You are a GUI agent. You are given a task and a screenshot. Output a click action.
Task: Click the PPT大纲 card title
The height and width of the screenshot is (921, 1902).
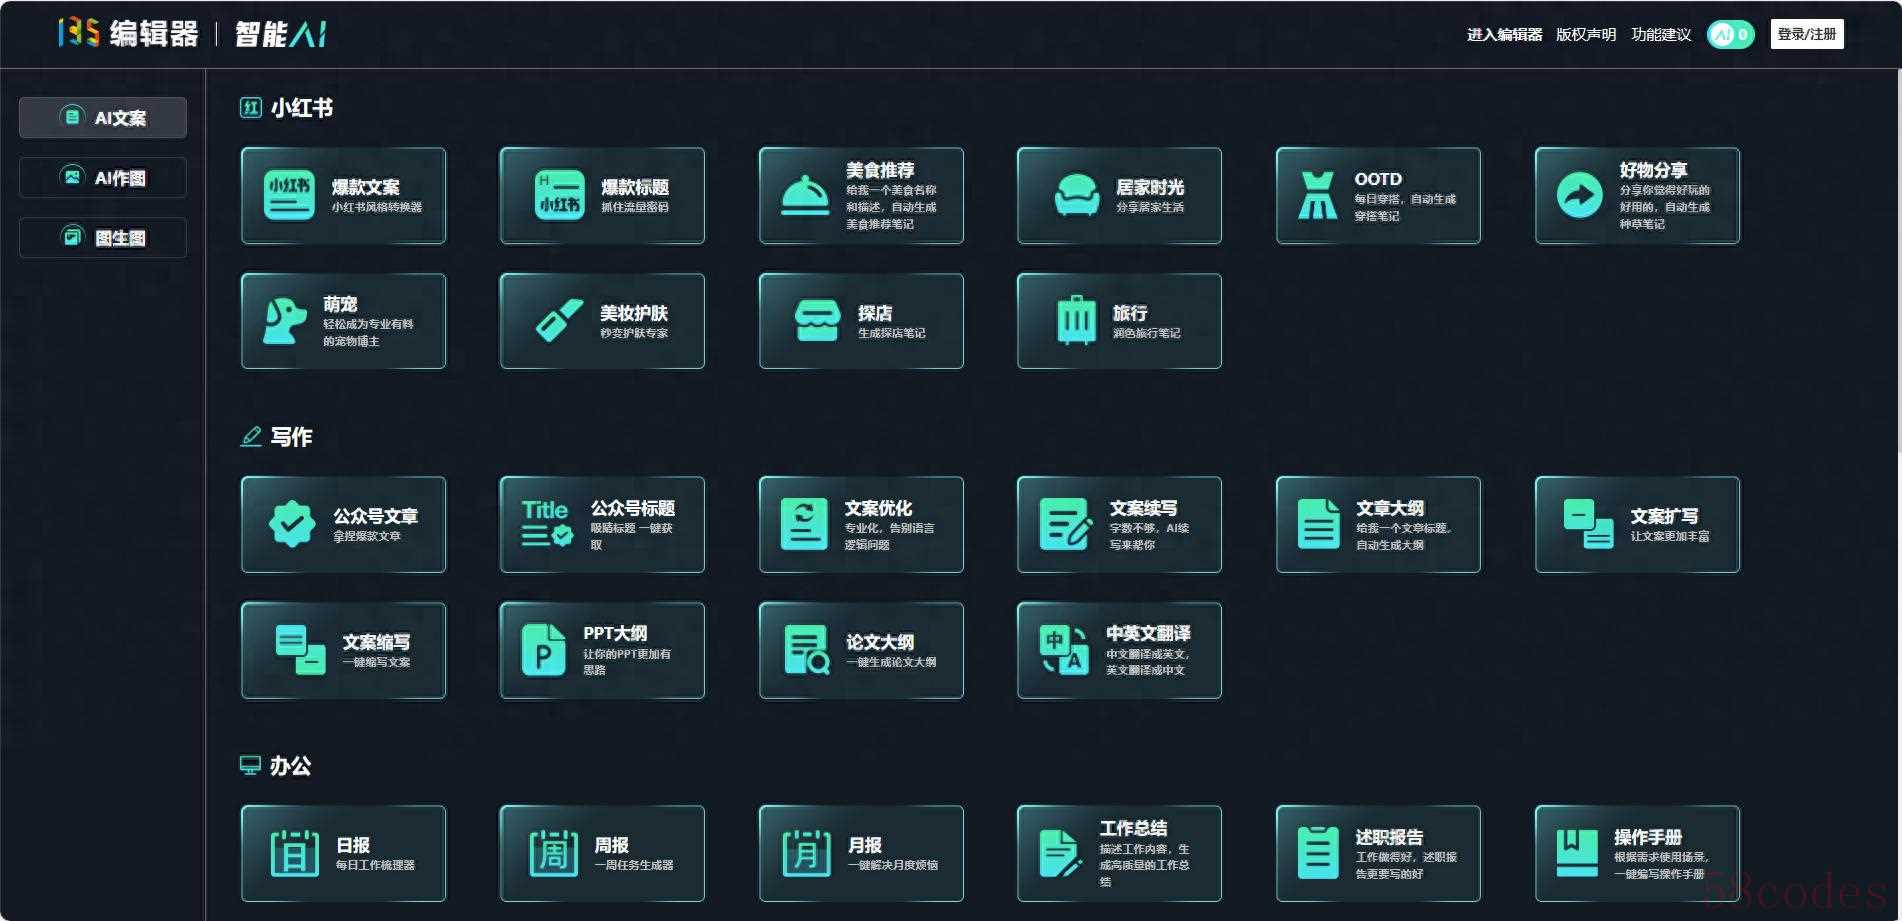click(615, 633)
